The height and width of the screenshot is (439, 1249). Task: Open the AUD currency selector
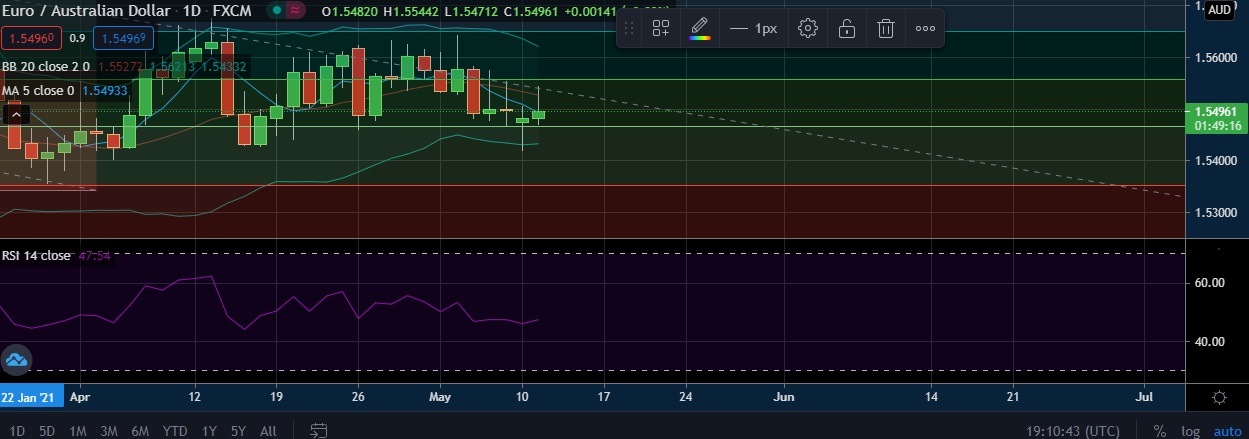click(1219, 10)
